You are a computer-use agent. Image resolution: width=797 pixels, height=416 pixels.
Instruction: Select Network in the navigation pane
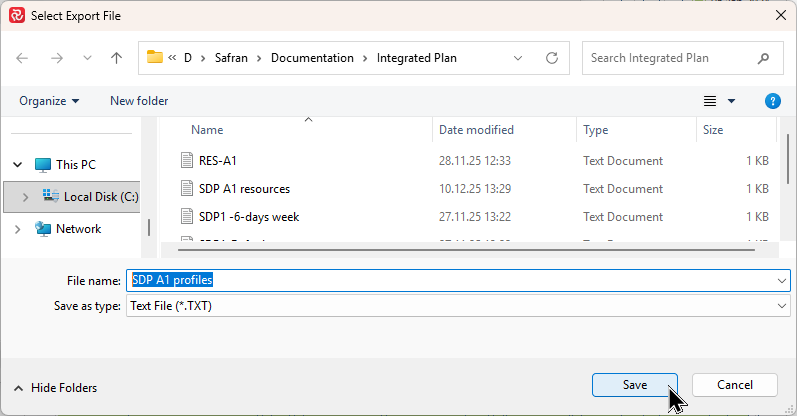[78, 229]
